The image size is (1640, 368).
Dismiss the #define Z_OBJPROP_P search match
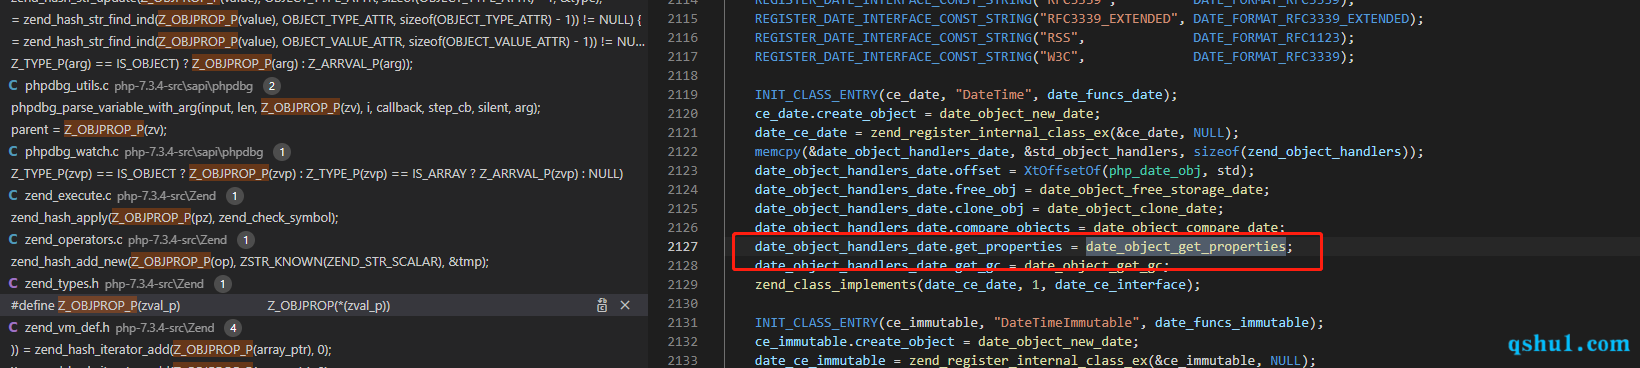(625, 306)
